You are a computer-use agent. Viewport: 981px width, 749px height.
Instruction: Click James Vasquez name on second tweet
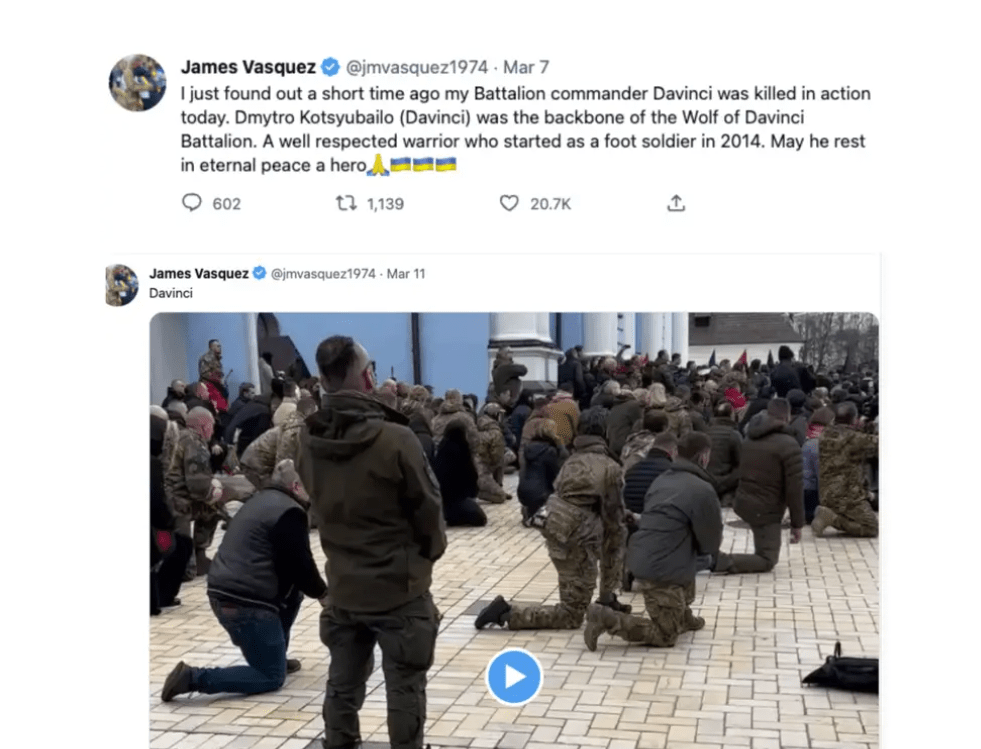point(199,273)
